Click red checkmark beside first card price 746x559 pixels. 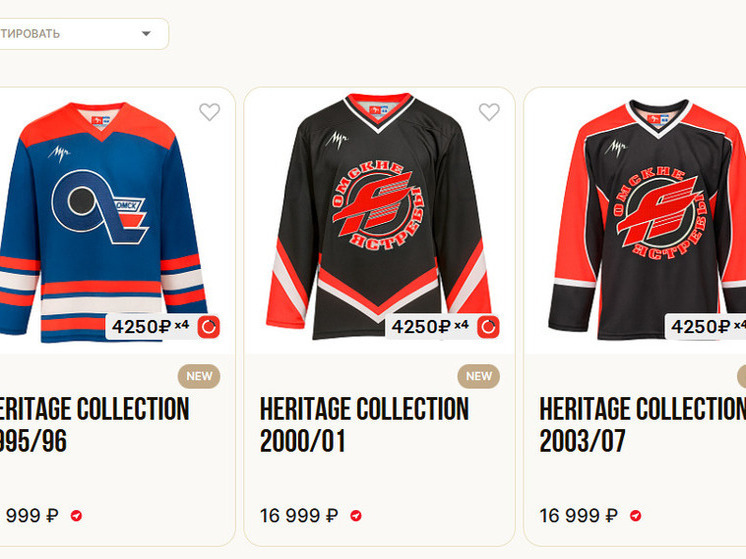77,516
